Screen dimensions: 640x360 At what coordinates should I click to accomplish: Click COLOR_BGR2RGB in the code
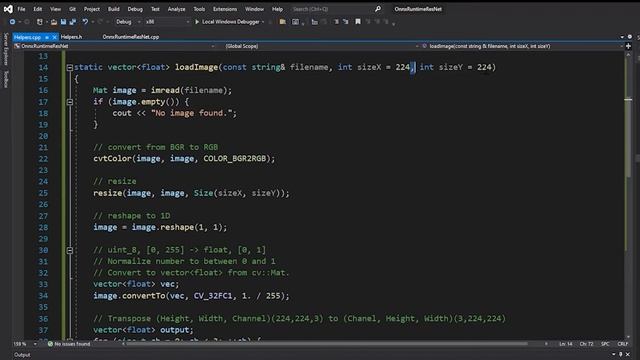click(235, 159)
